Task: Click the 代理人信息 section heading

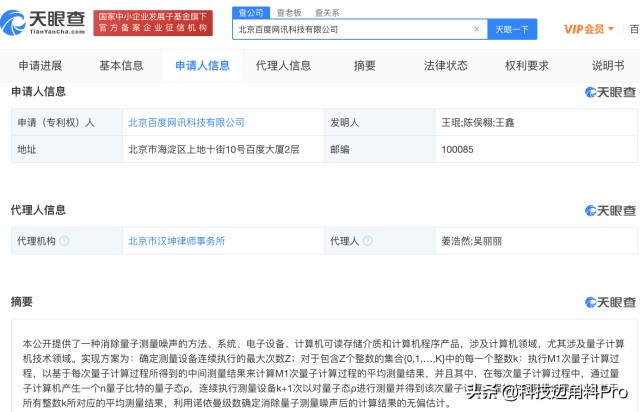Action: [38, 210]
